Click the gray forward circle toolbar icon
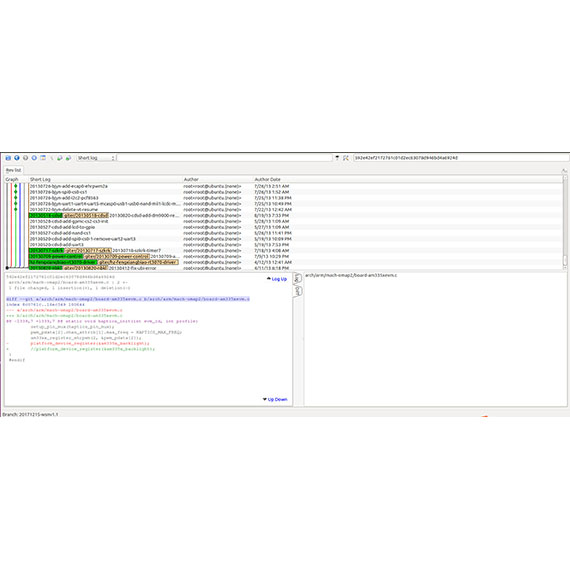This screenshot has height=570, width=570. point(25,158)
